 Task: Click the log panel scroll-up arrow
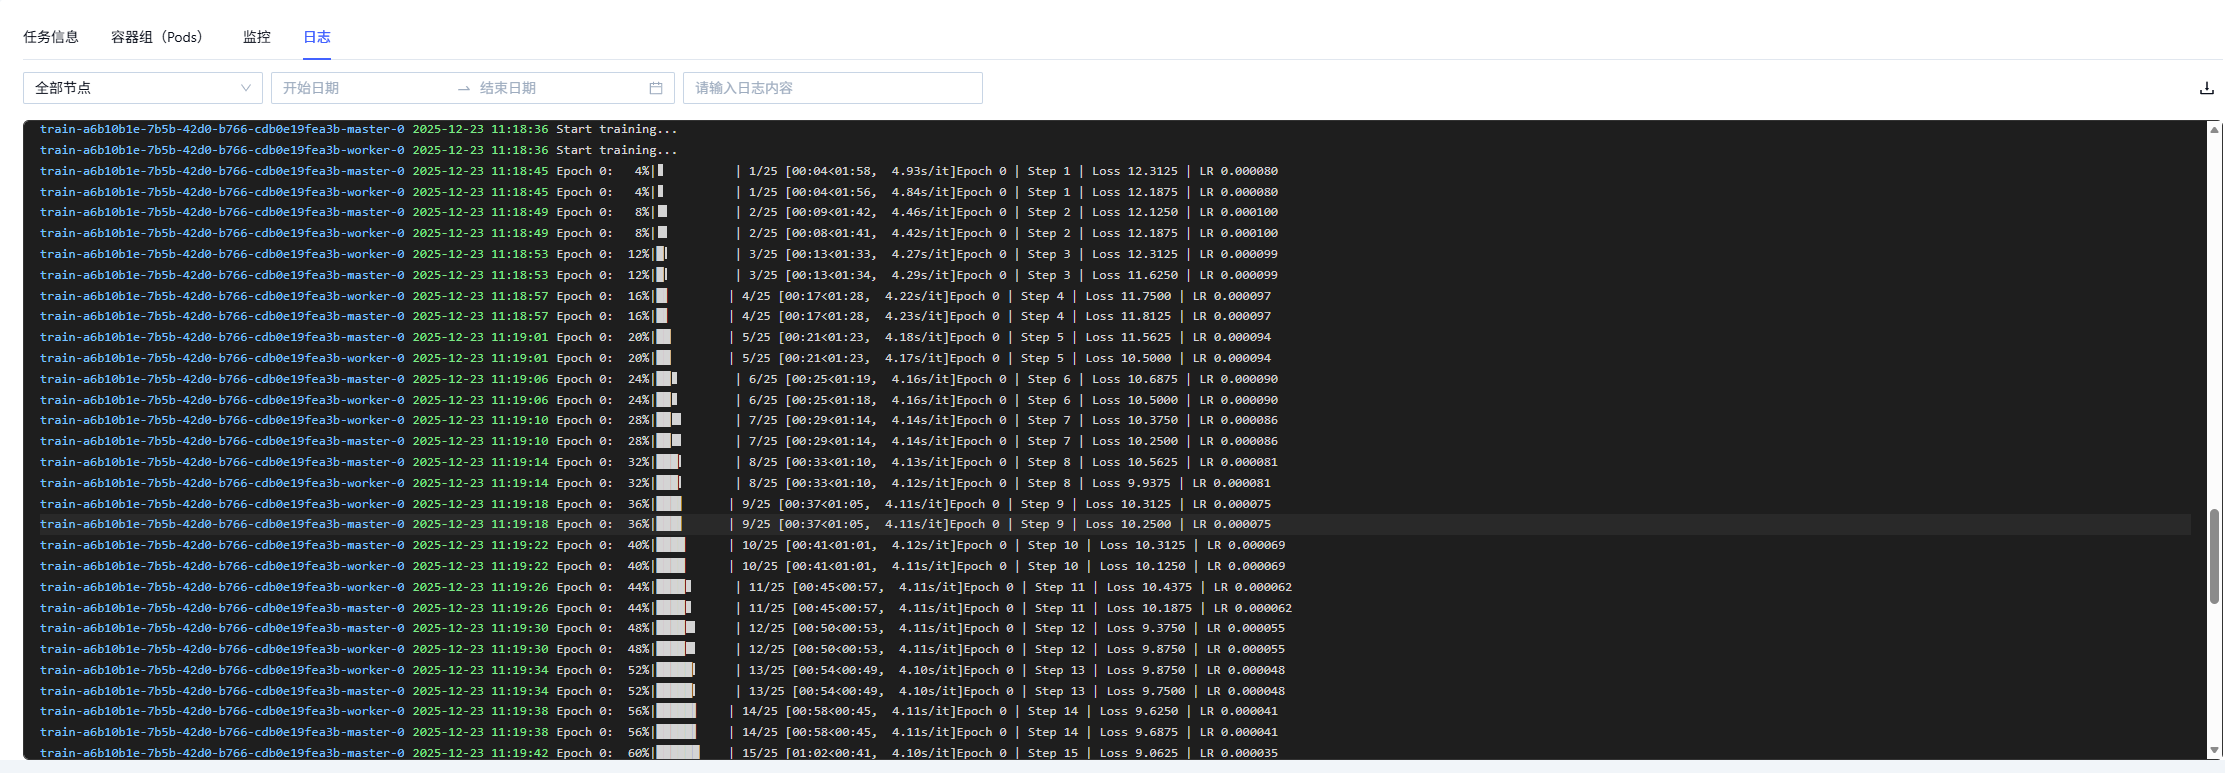point(2214,130)
